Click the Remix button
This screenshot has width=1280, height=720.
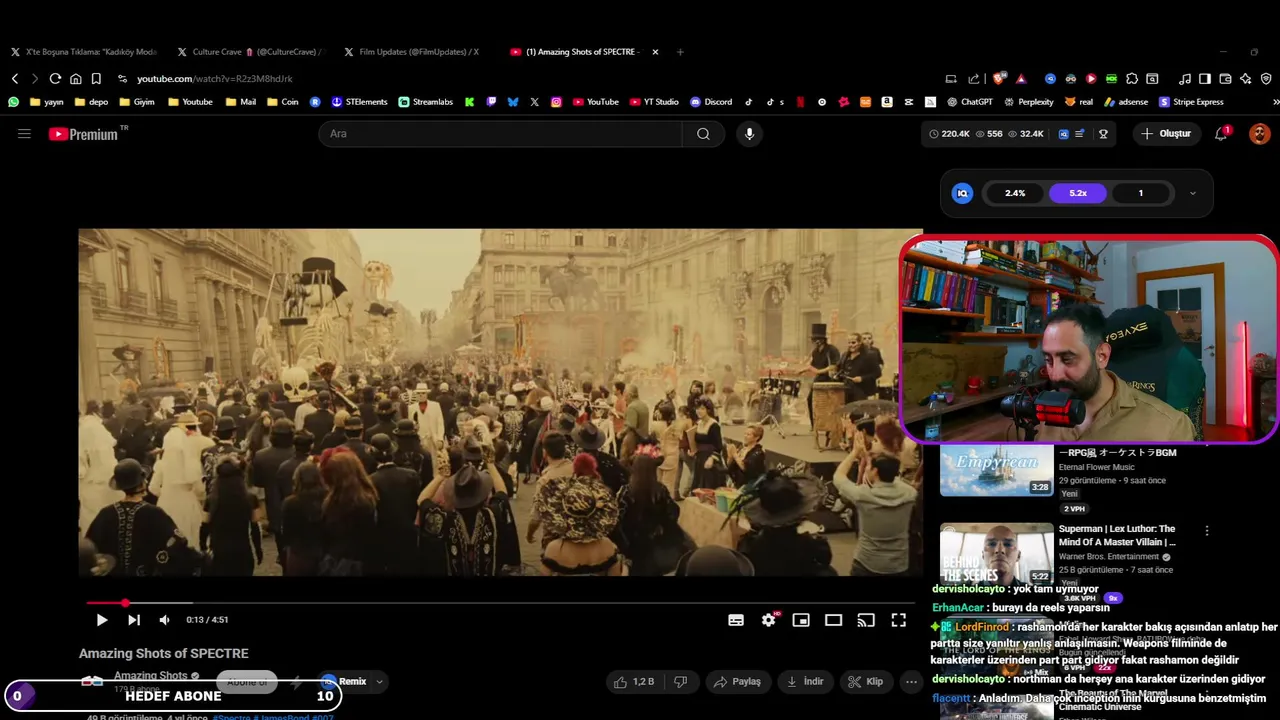[x=343, y=681]
